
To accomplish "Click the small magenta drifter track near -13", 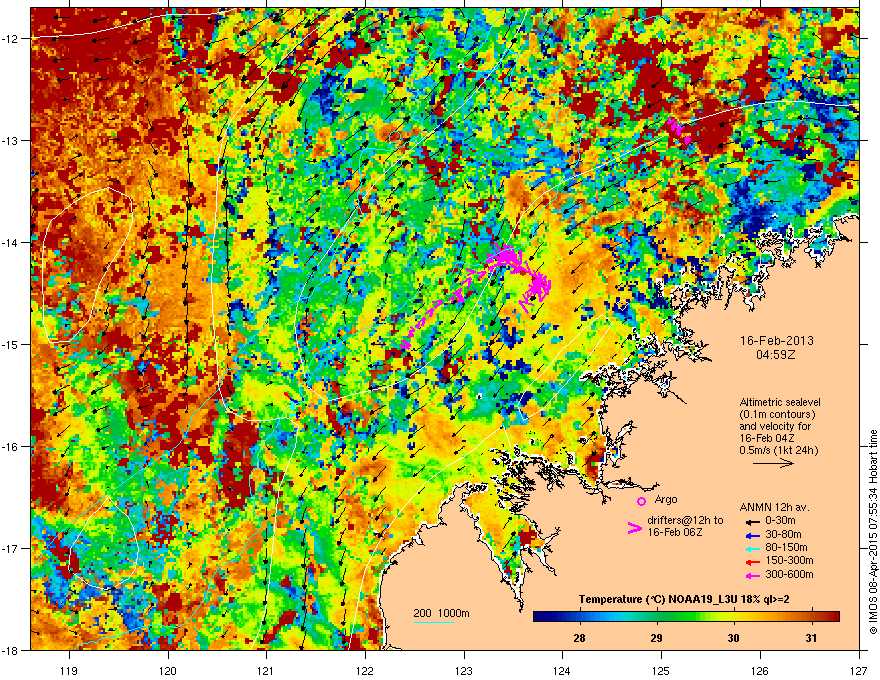I will coord(678,130).
